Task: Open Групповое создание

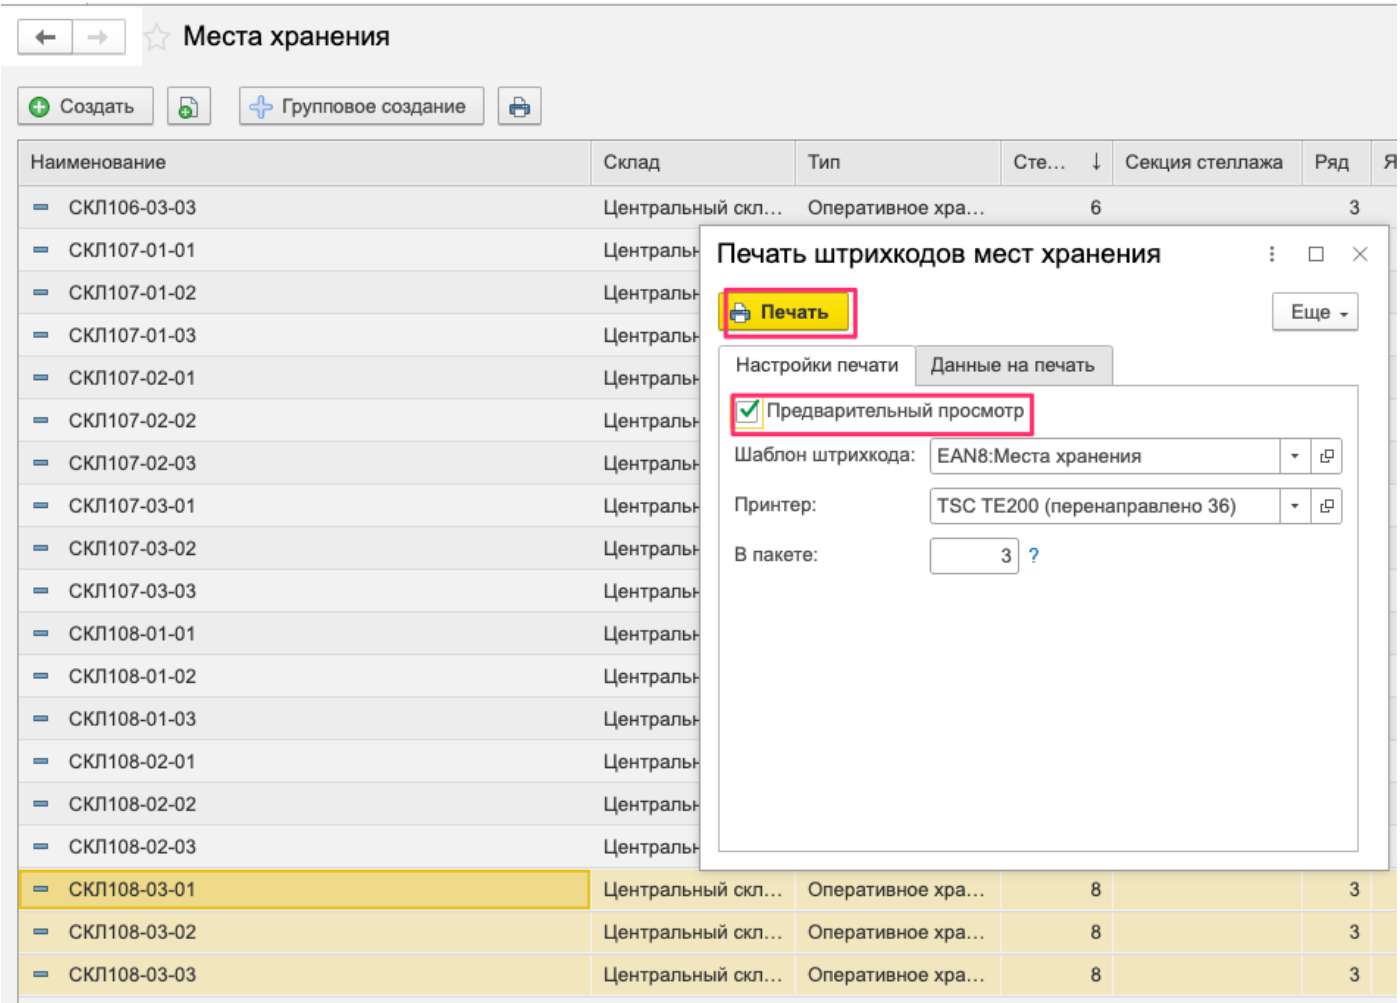Action: click(361, 106)
